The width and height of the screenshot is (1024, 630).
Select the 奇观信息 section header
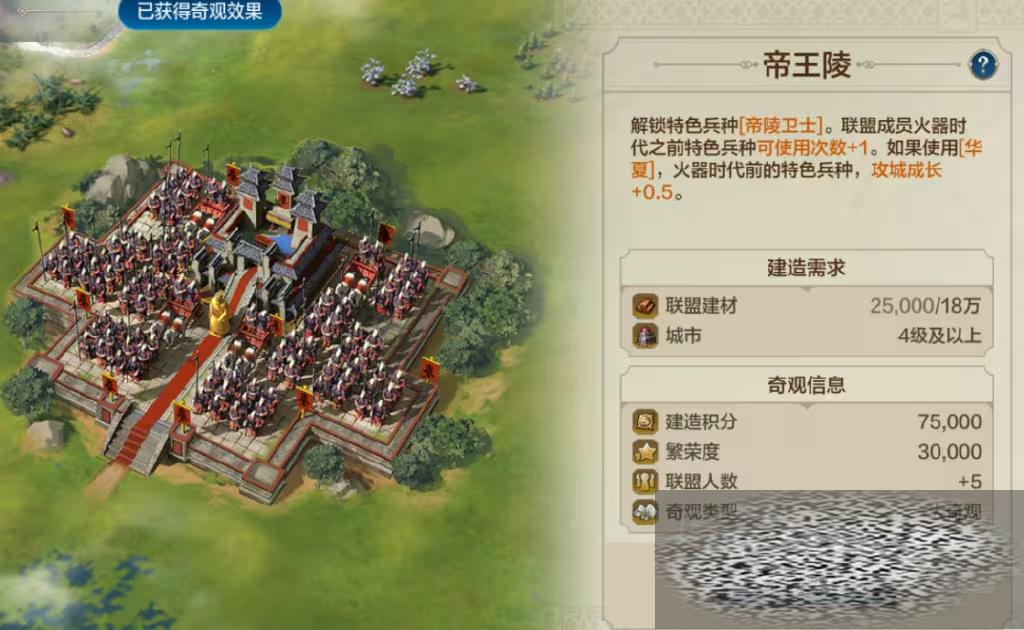pos(806,385)
